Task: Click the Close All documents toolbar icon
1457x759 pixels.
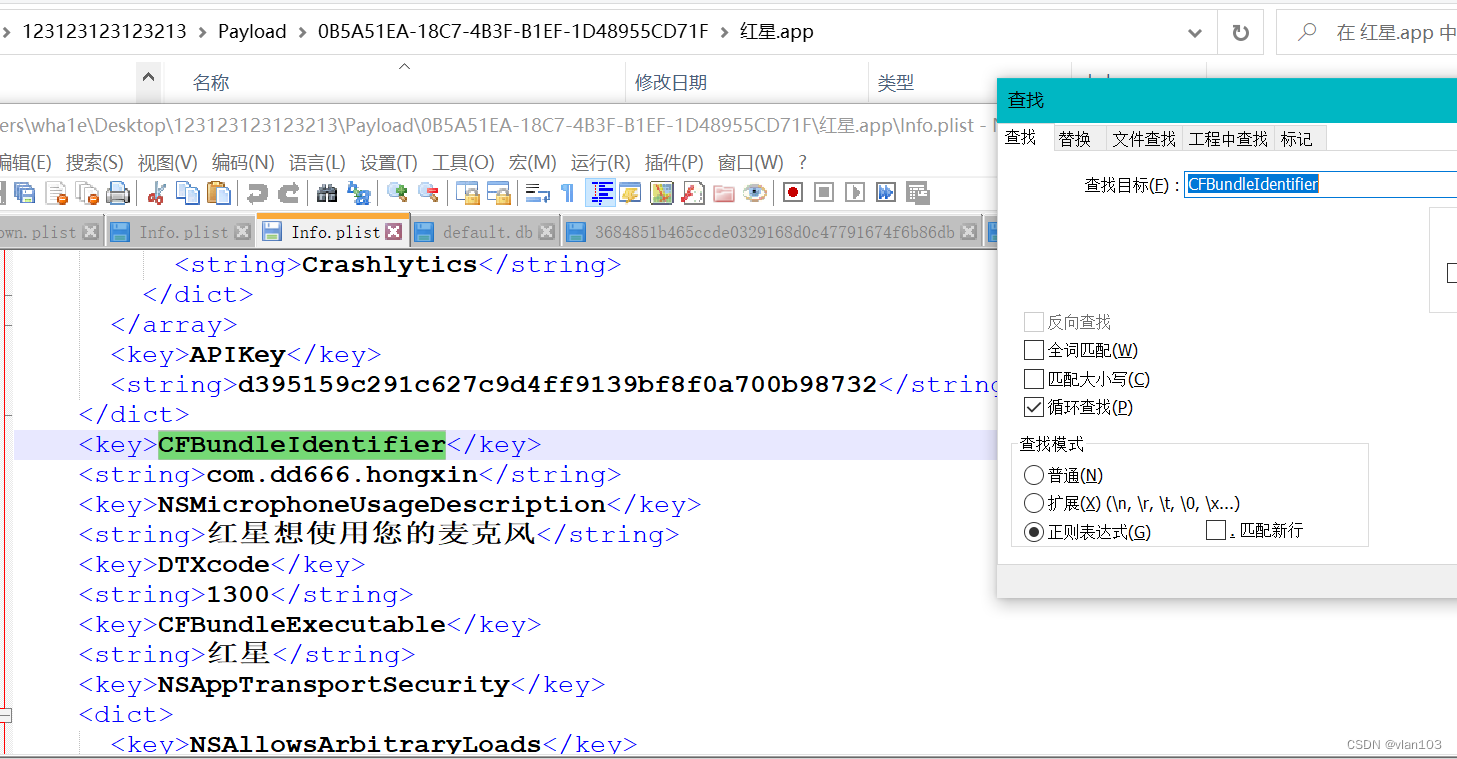Action: pos(87,192)
